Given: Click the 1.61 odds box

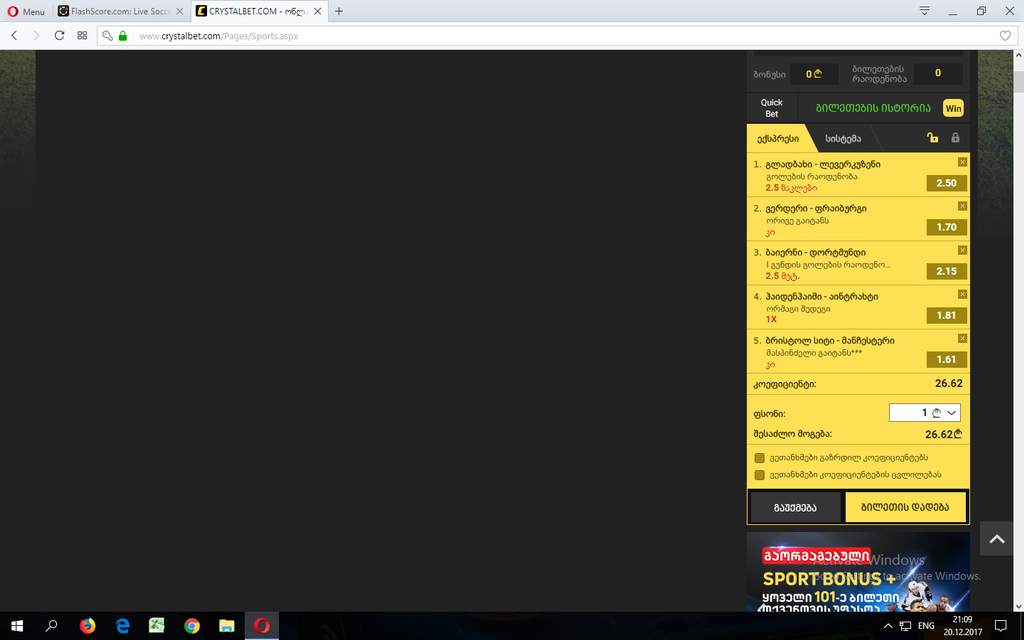Looking at the screenshot, I should pos(946,359).
